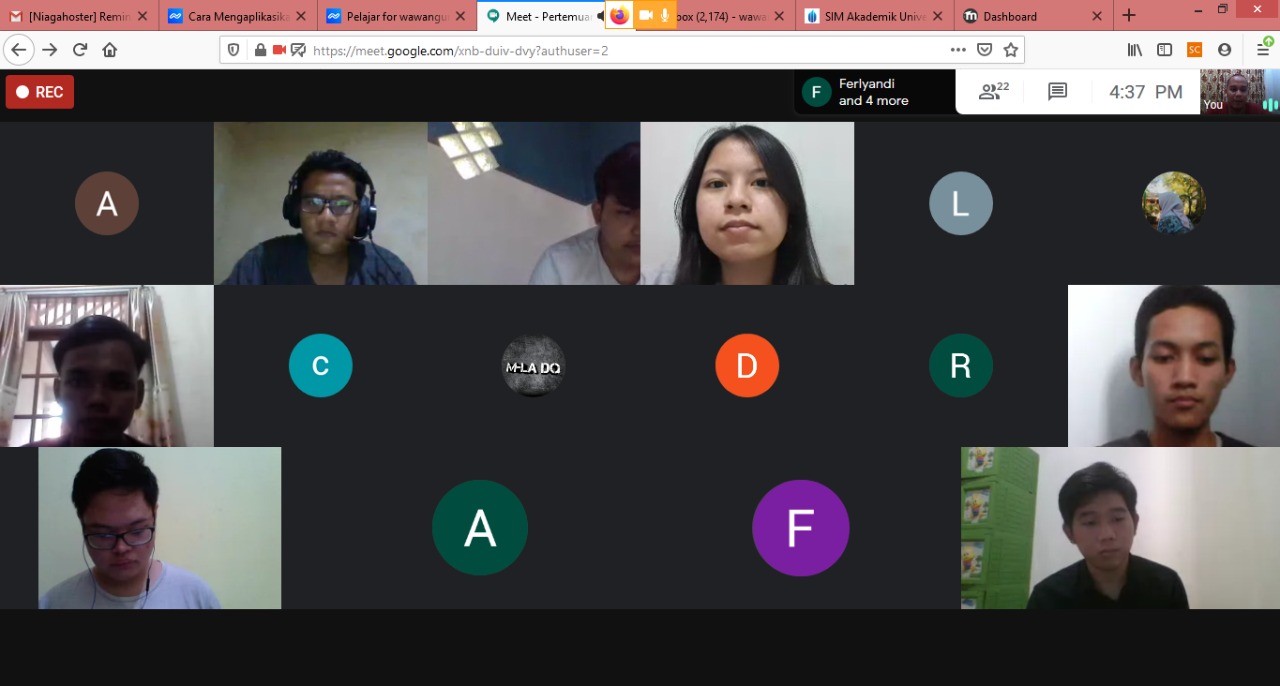Save page to Pocket

pos(985,50)
